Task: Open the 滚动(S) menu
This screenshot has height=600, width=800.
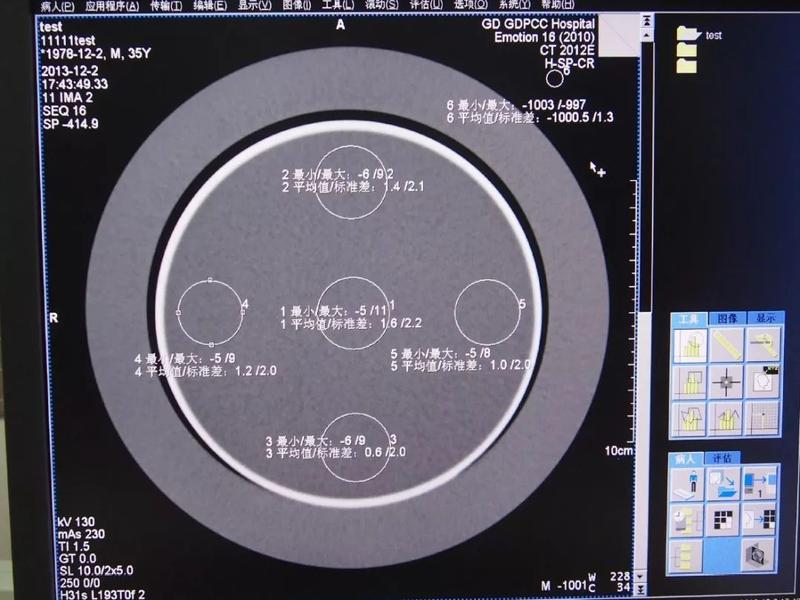Action: tap(382, 5)
